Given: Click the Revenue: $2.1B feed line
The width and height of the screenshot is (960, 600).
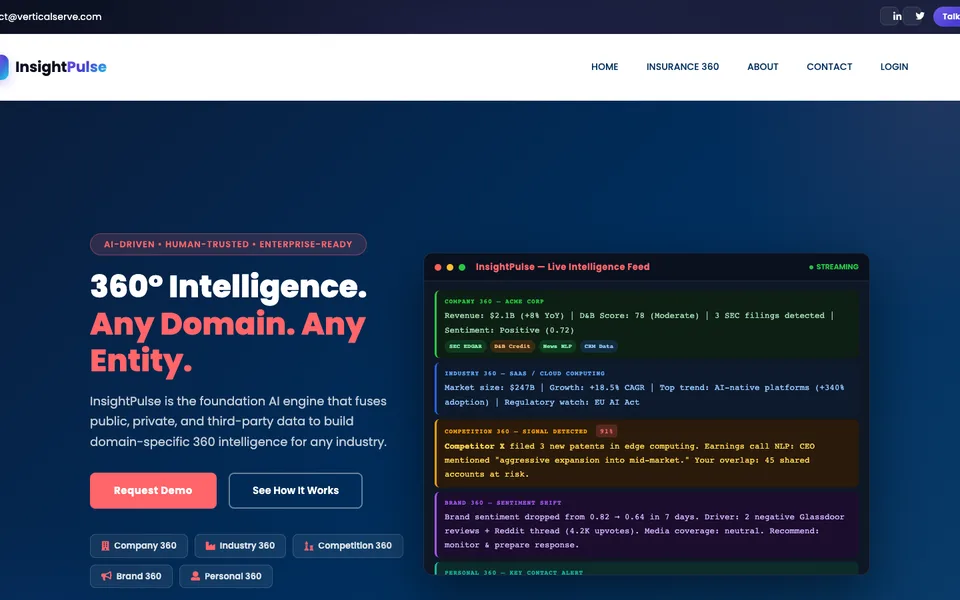Looking at the screenshot, I should click(639, 323).
